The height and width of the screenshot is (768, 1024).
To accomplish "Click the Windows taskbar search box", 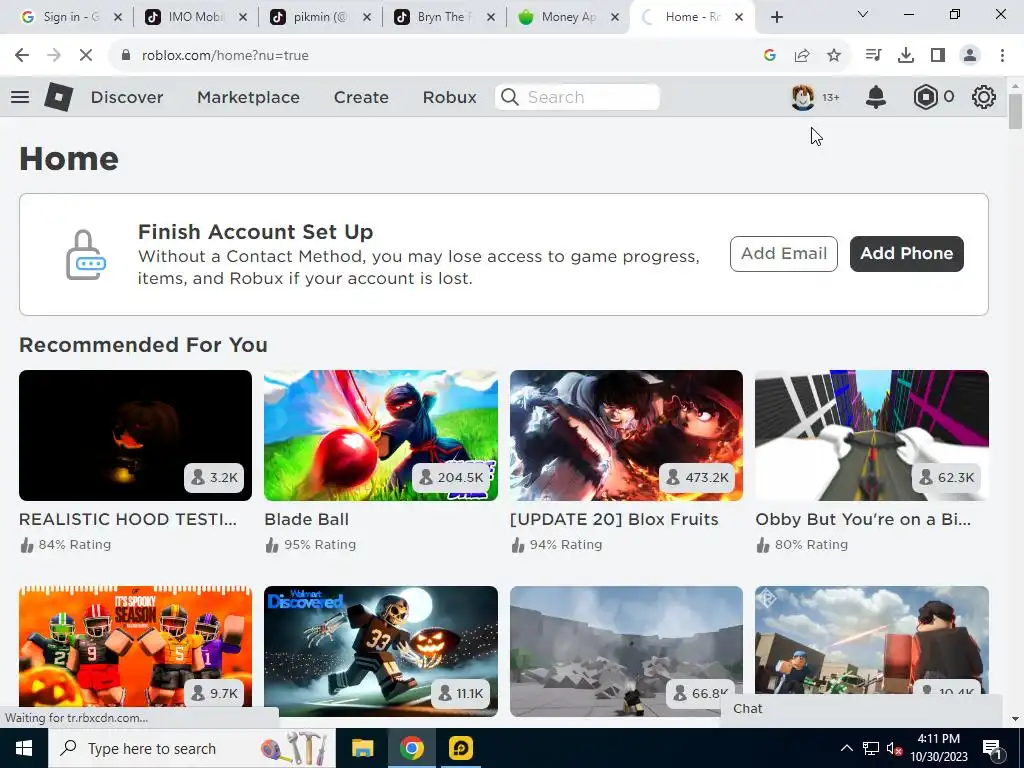I will 191,748.
